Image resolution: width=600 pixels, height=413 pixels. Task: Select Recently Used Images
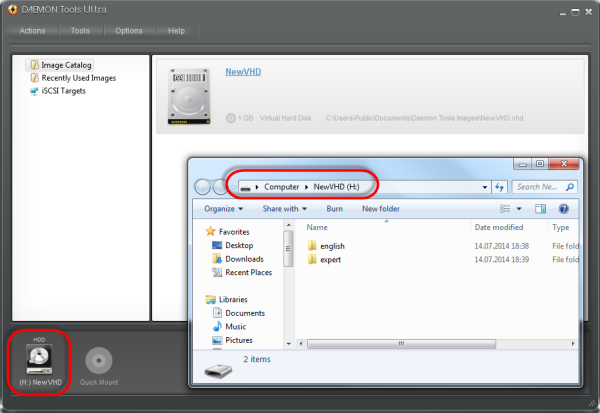coord(78,78)
